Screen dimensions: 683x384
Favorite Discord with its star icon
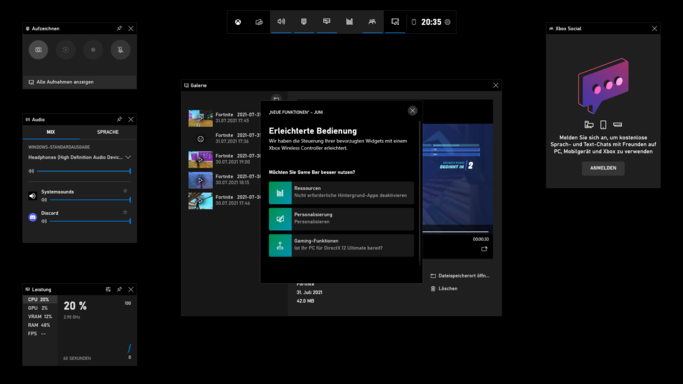pos(125,212)
